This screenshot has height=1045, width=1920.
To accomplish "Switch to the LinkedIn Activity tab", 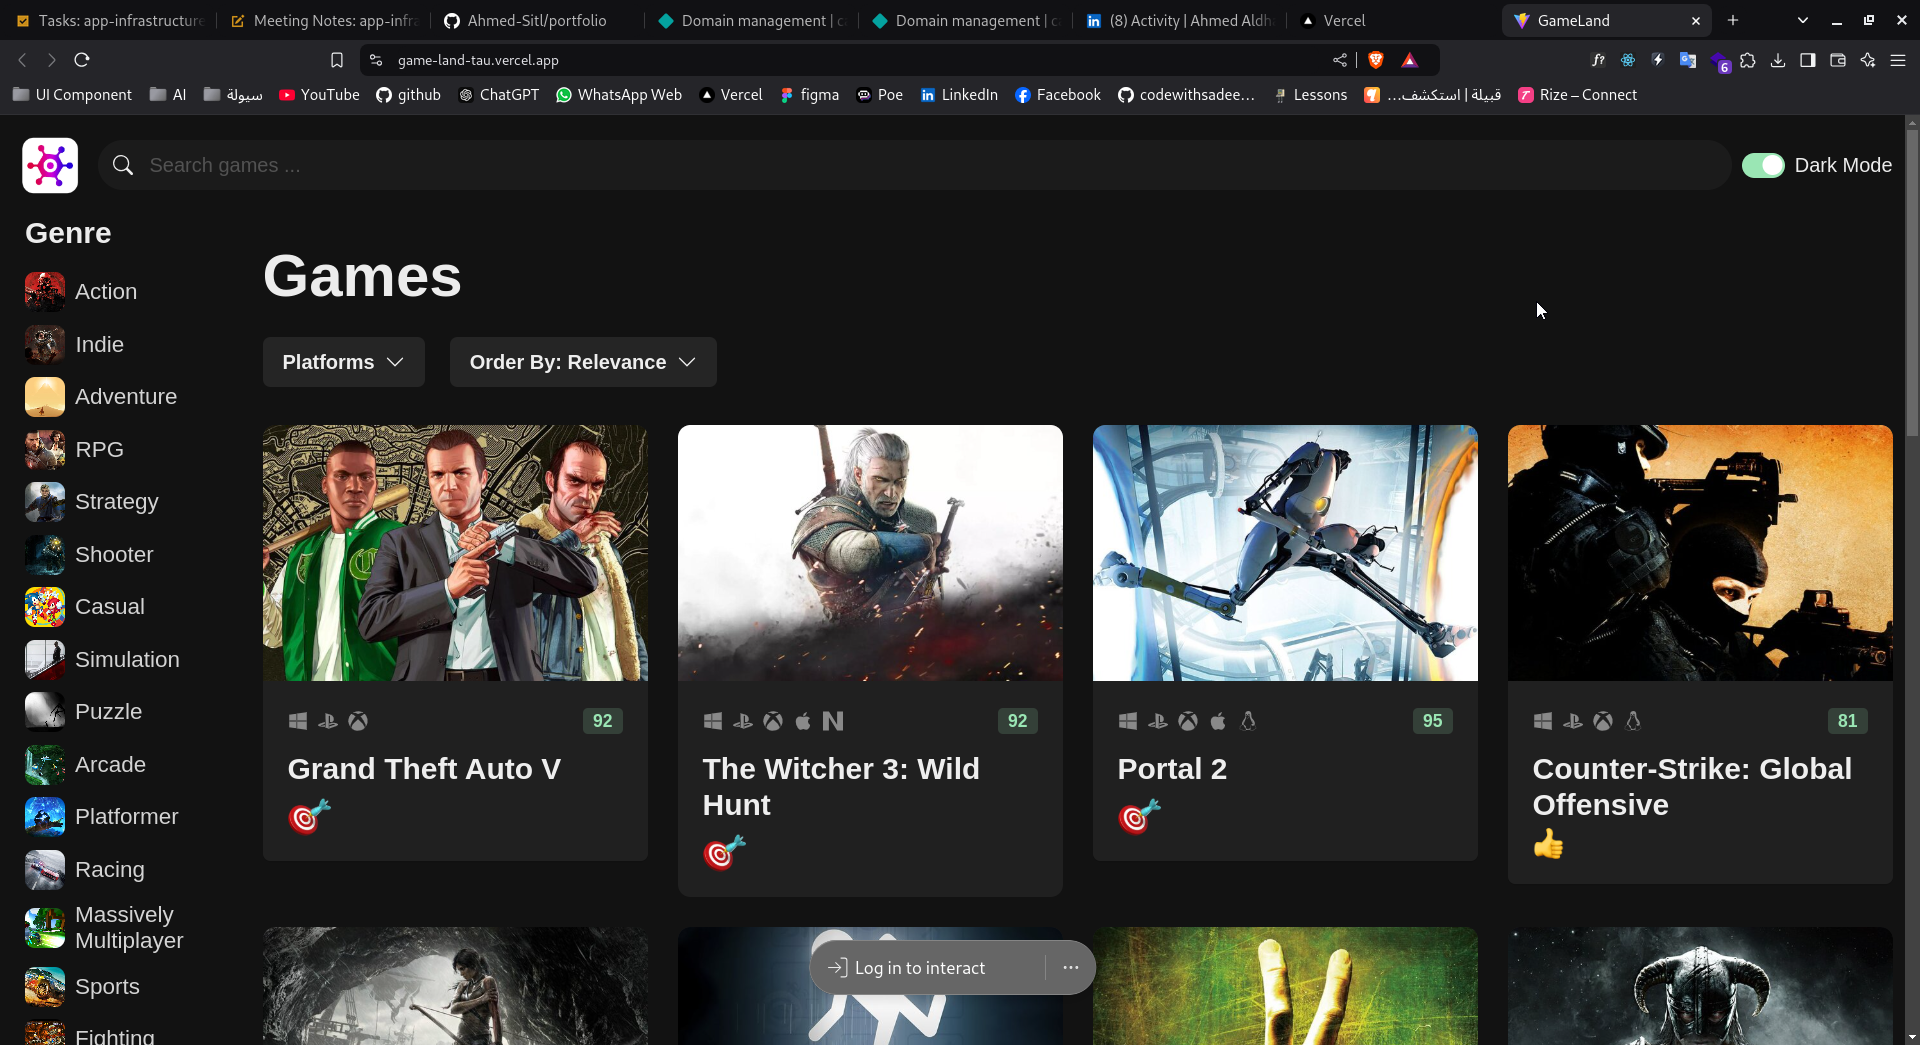I will [1180, 20].
